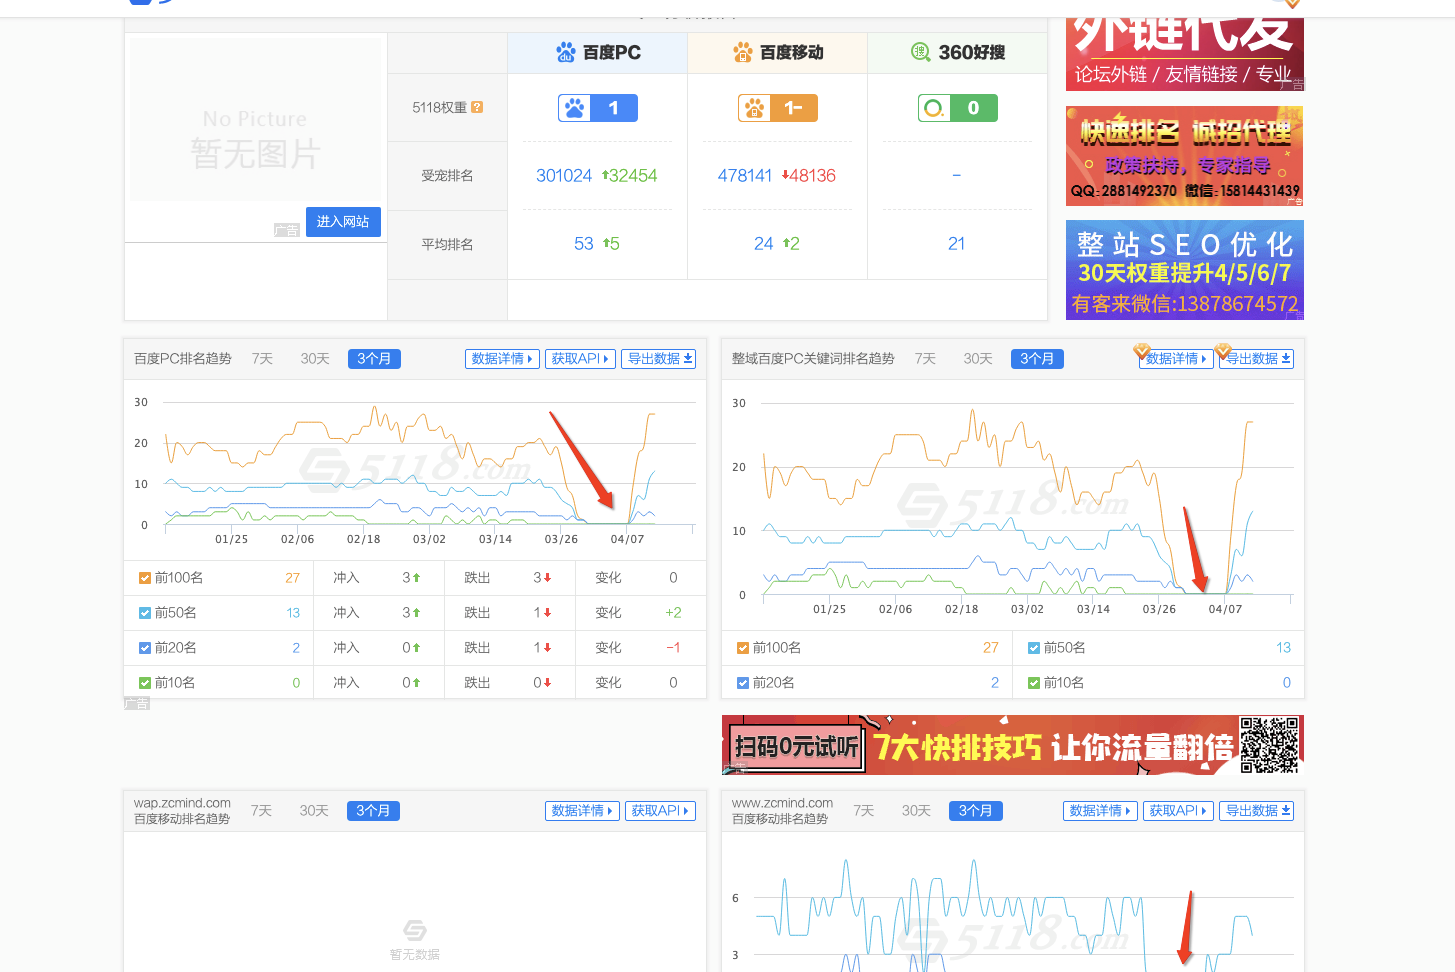This screenshot has height=972, width=1455.
Task: Click the 360好搜 search icon in header
Action: (x=921, y=52)
